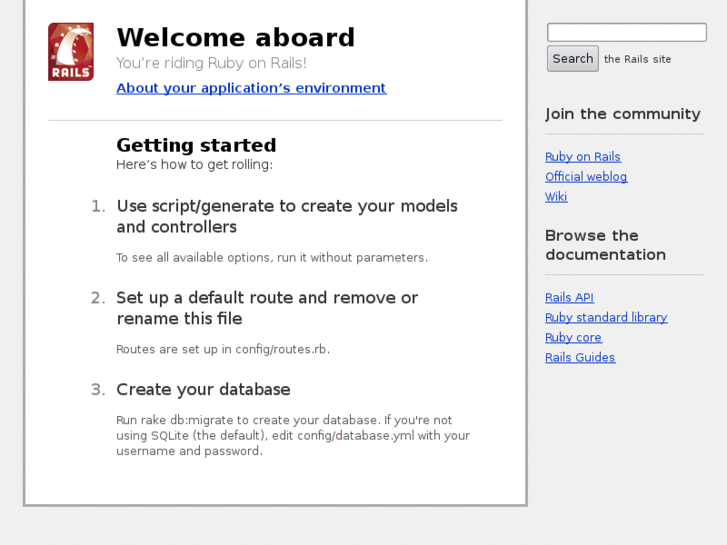This screenshot has width=727, height=545.
Task: Click the Welcome aboard heading
Action: point(236,38)
